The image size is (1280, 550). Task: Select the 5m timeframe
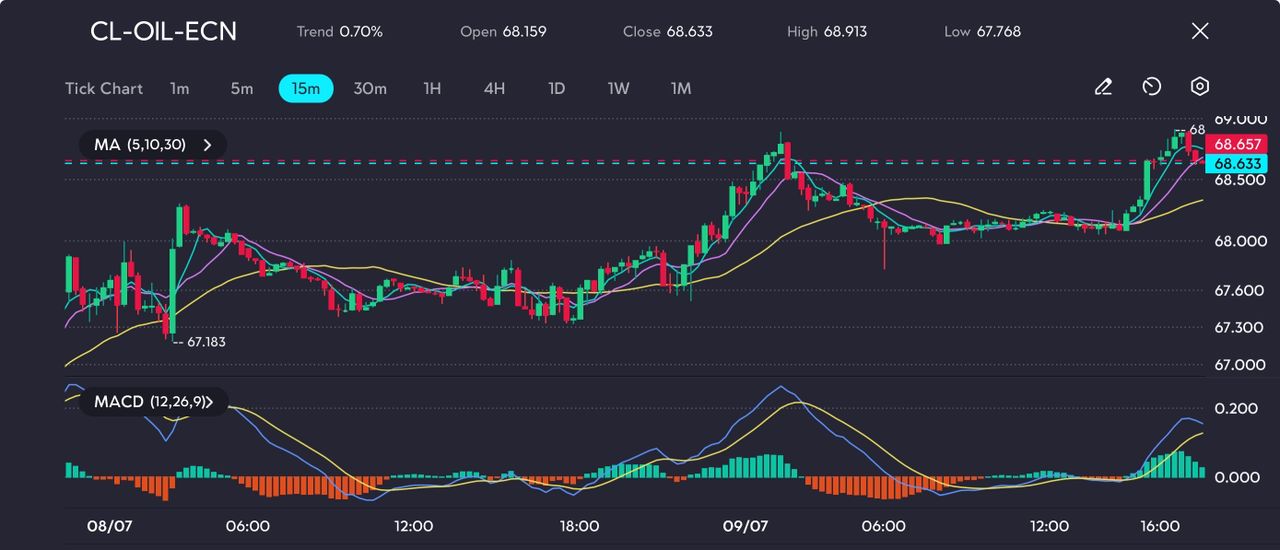[x=242, y=88]
